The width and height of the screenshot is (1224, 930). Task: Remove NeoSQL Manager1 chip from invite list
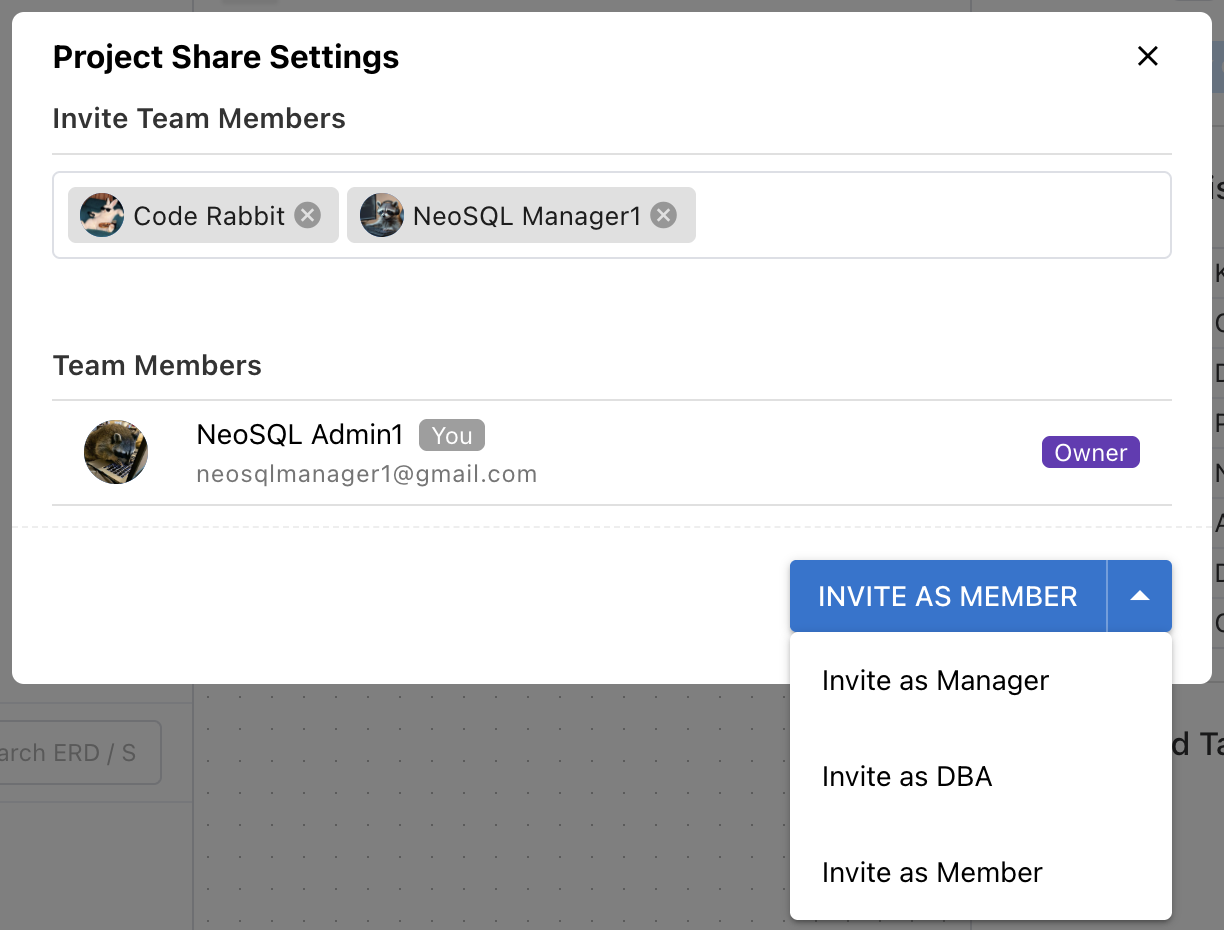(663, 215)
